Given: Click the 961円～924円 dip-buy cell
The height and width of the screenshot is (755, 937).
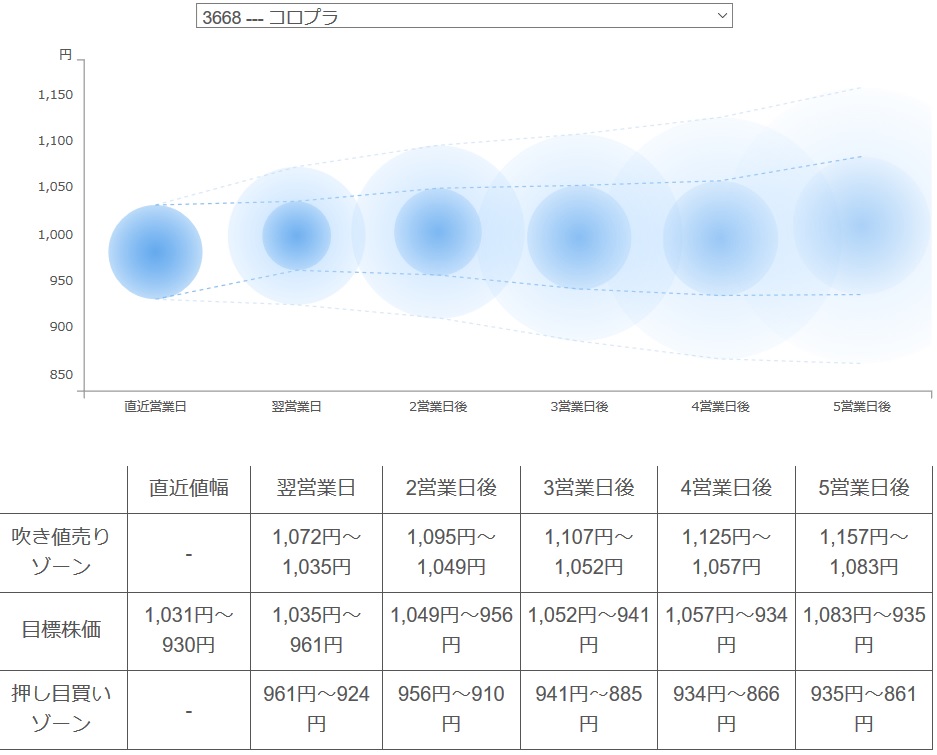Looking at the screenshot, I should coord(316,709).
